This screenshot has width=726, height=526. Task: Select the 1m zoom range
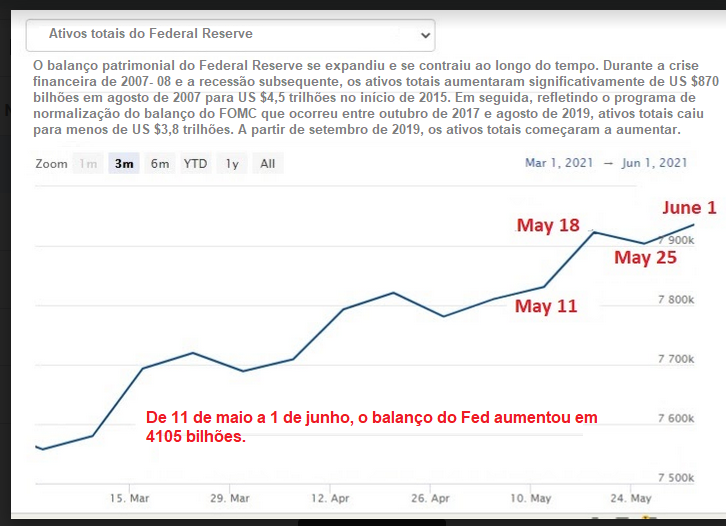[x=89, y=164]
